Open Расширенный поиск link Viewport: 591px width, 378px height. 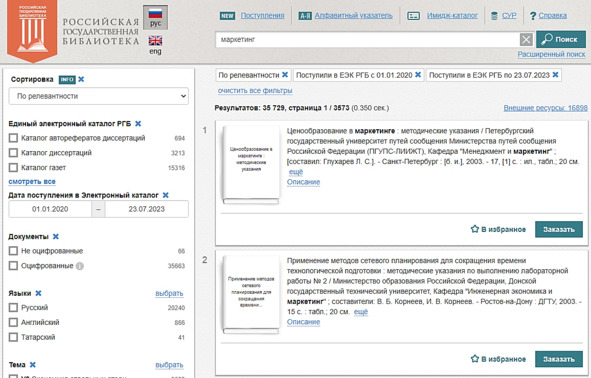551,54
